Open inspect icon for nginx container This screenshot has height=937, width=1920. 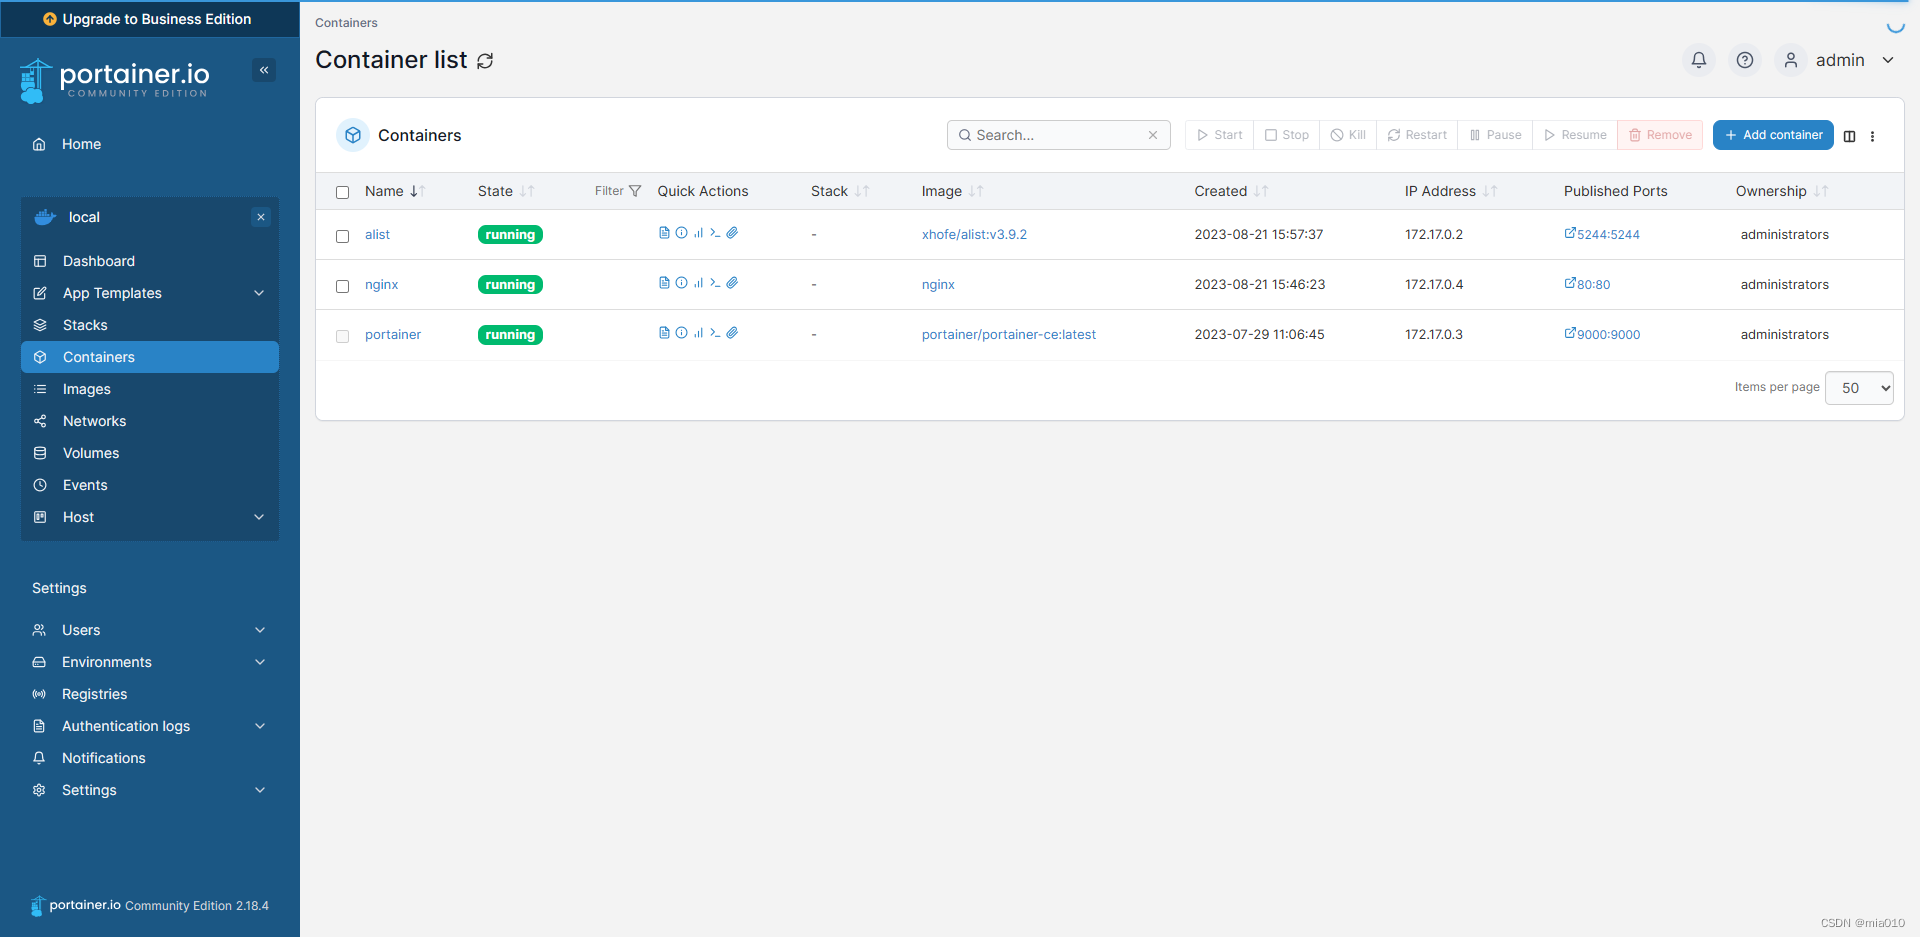coord(681,283)
